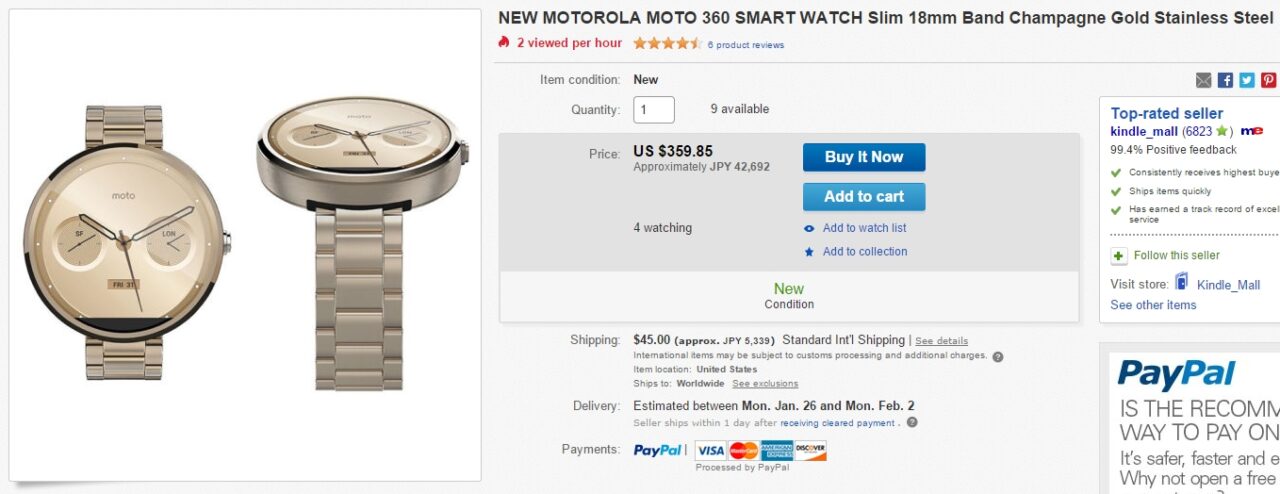Click the green plus follow seller icon
The width and height of the screenshot is (1280, 494).
[x=1119, y=256]
